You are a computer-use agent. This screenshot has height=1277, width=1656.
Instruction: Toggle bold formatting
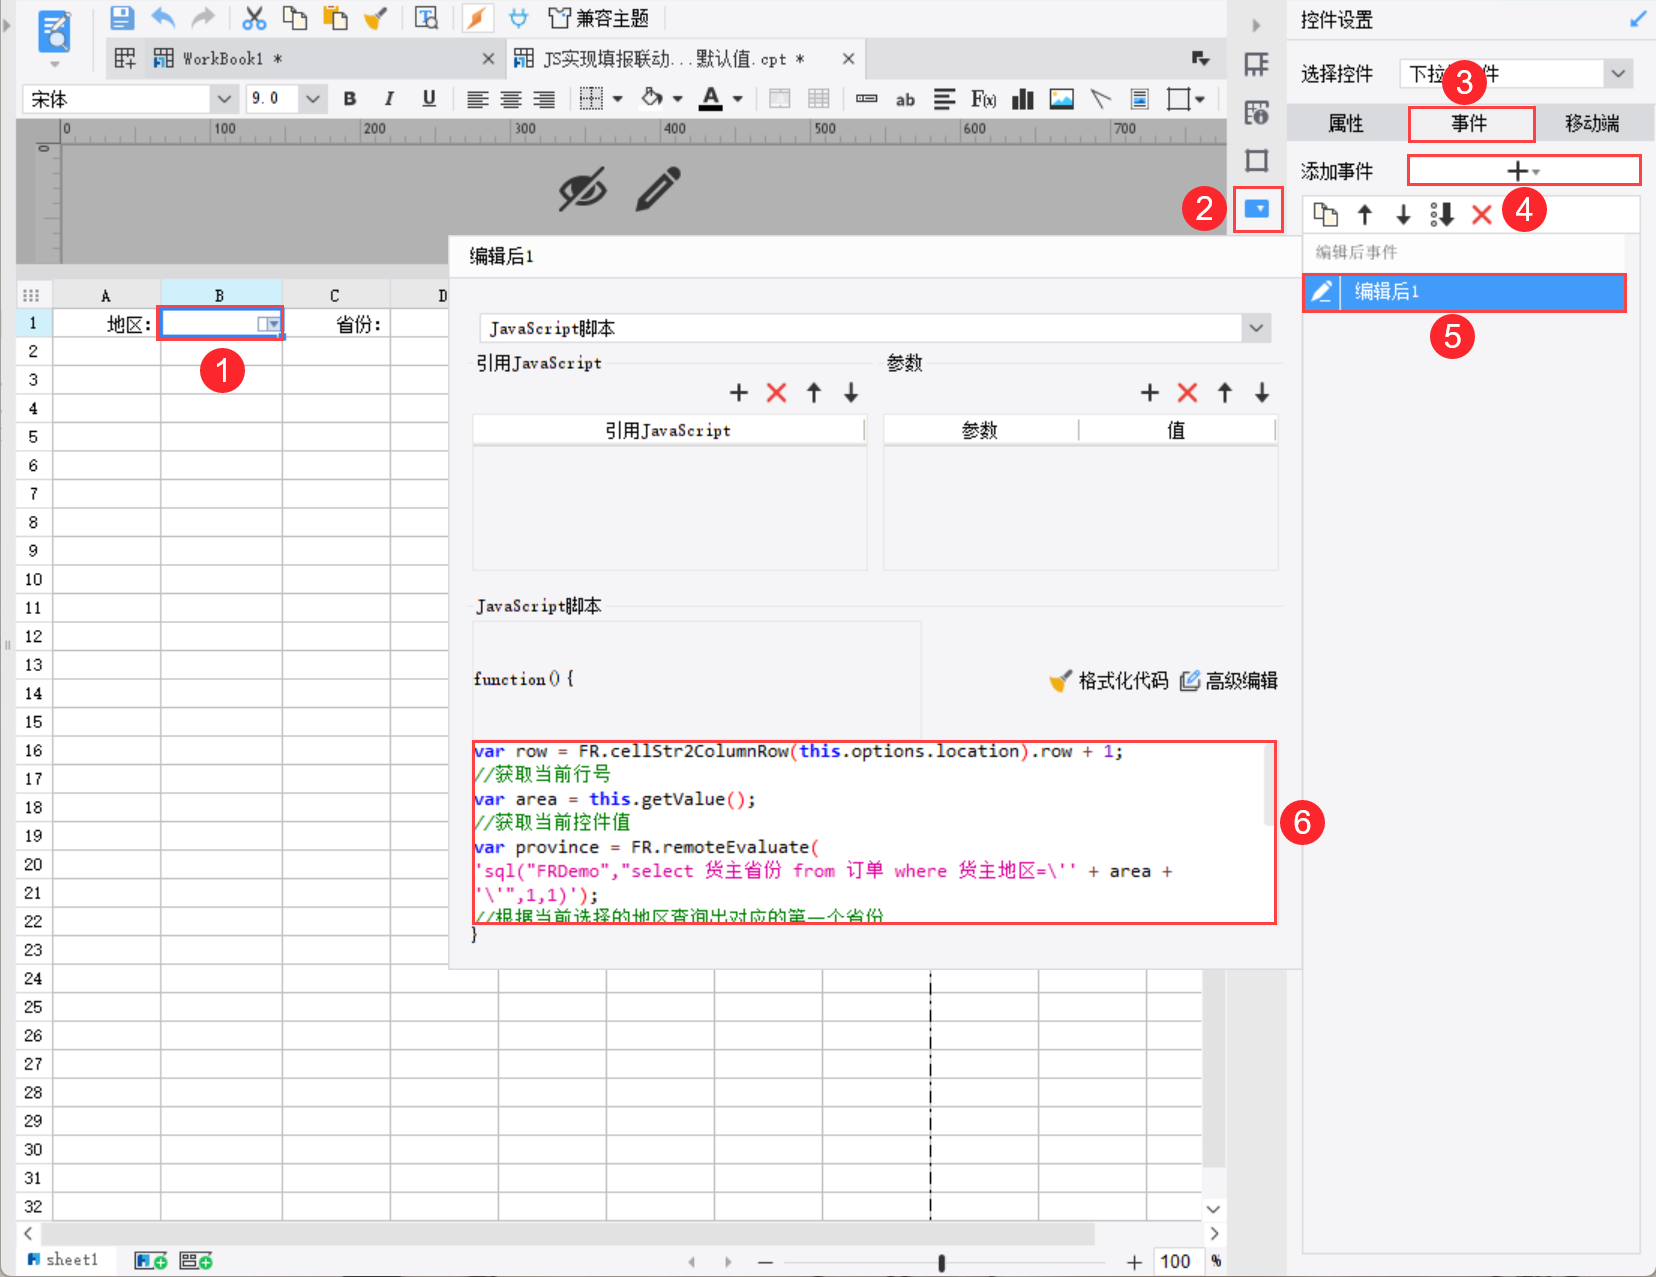click(x=350, y=99)
